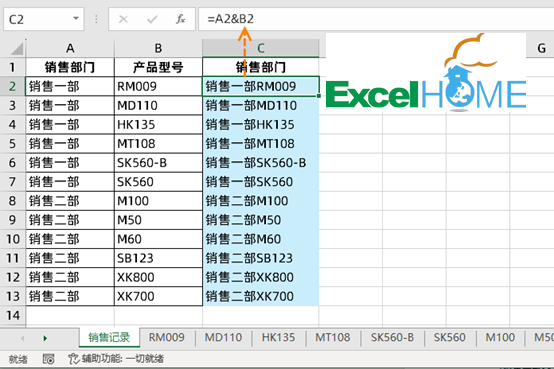Image resolution: width=554 pixels, height=369 pixels.
Task: Click cell B6 containing SK560-B
Action: pos(158,163)
